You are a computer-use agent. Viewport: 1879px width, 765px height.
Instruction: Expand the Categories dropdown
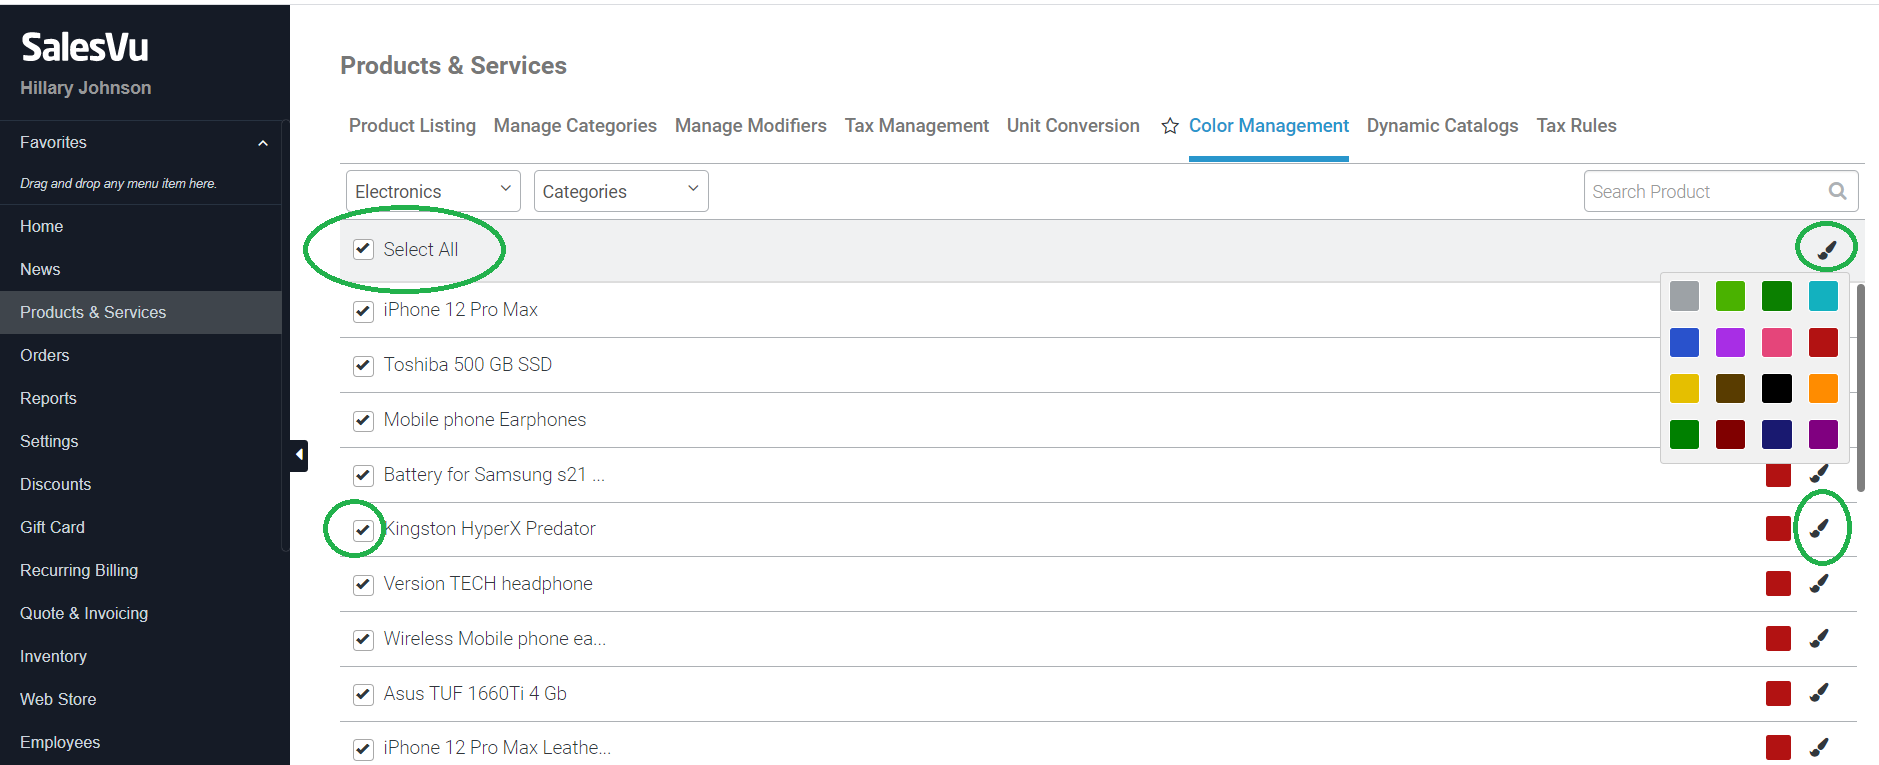pos(620,191)
